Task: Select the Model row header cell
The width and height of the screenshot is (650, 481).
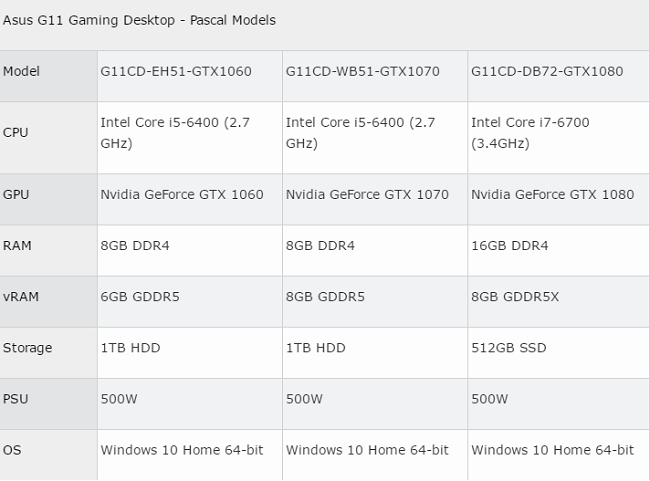Action: click(22, 72)
